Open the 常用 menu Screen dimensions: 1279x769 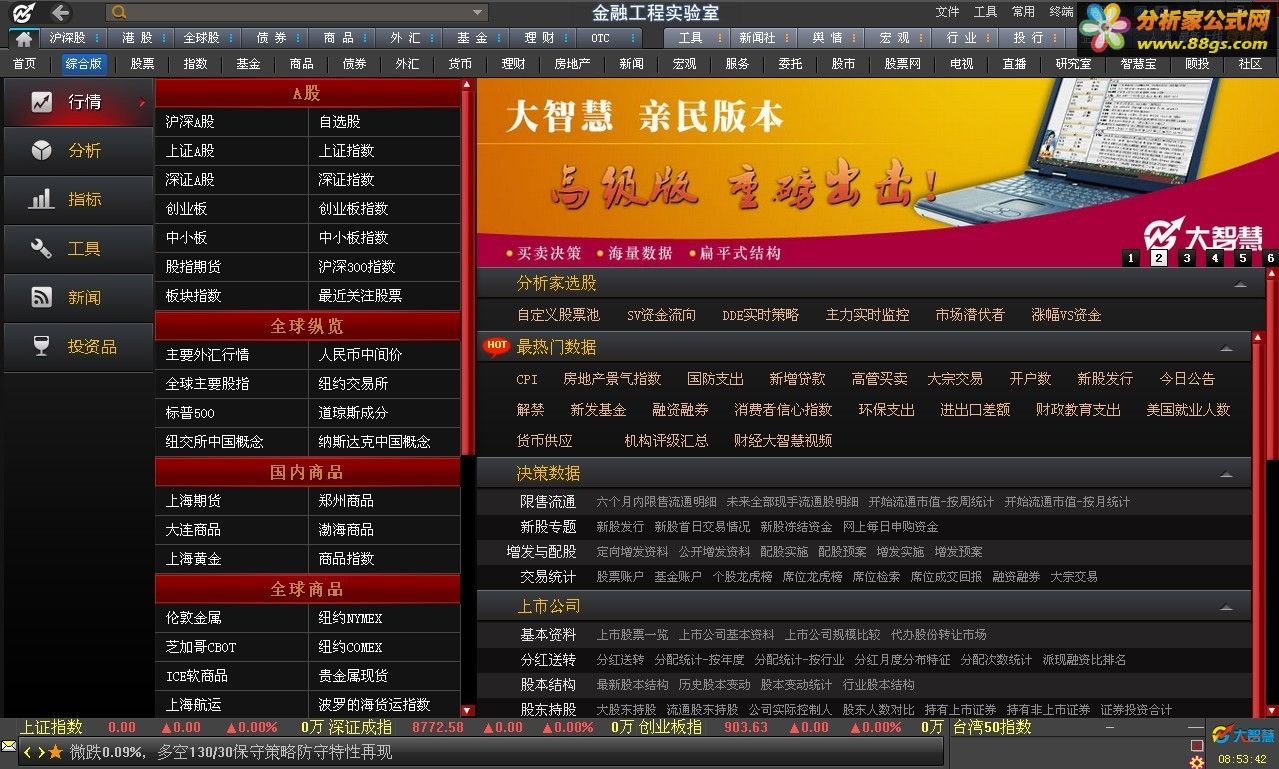click(1024, 12)
